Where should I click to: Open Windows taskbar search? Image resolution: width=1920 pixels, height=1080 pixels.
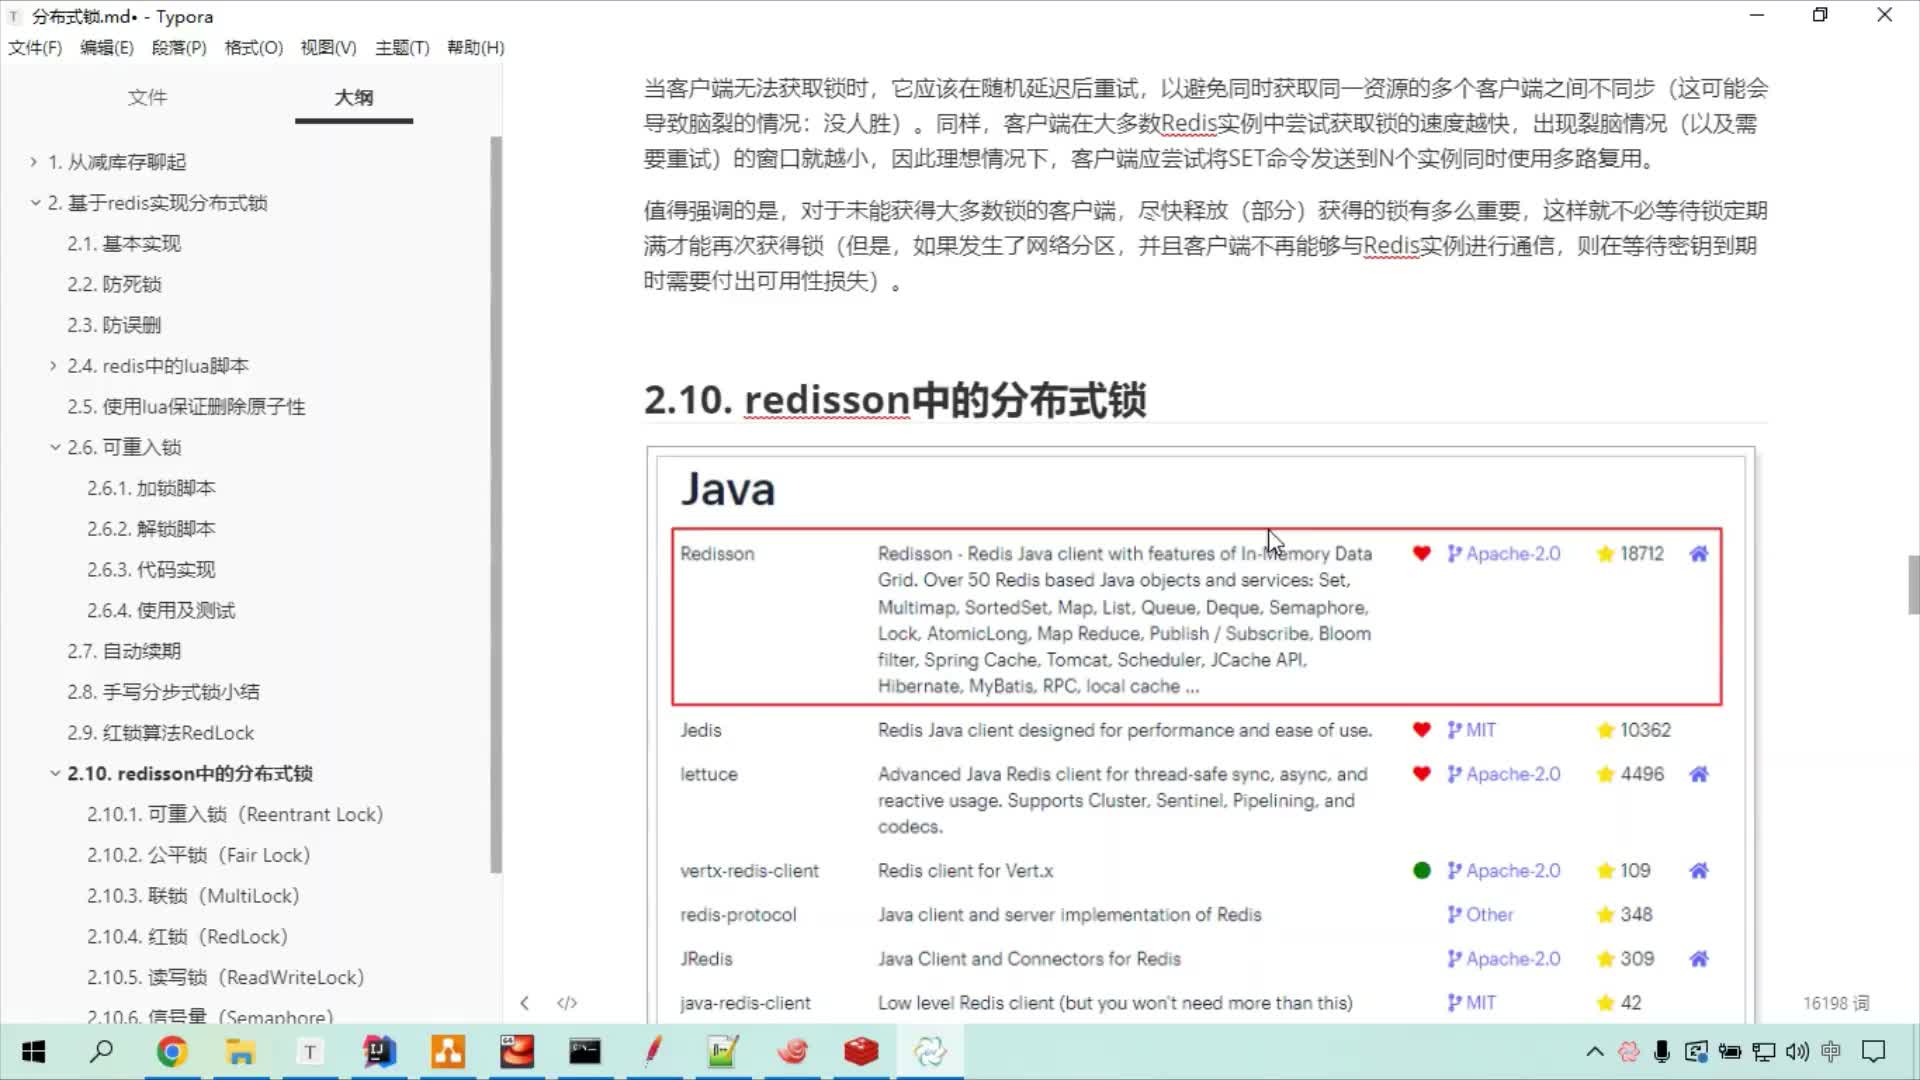pyautogui.click(x=101, y=1052)
